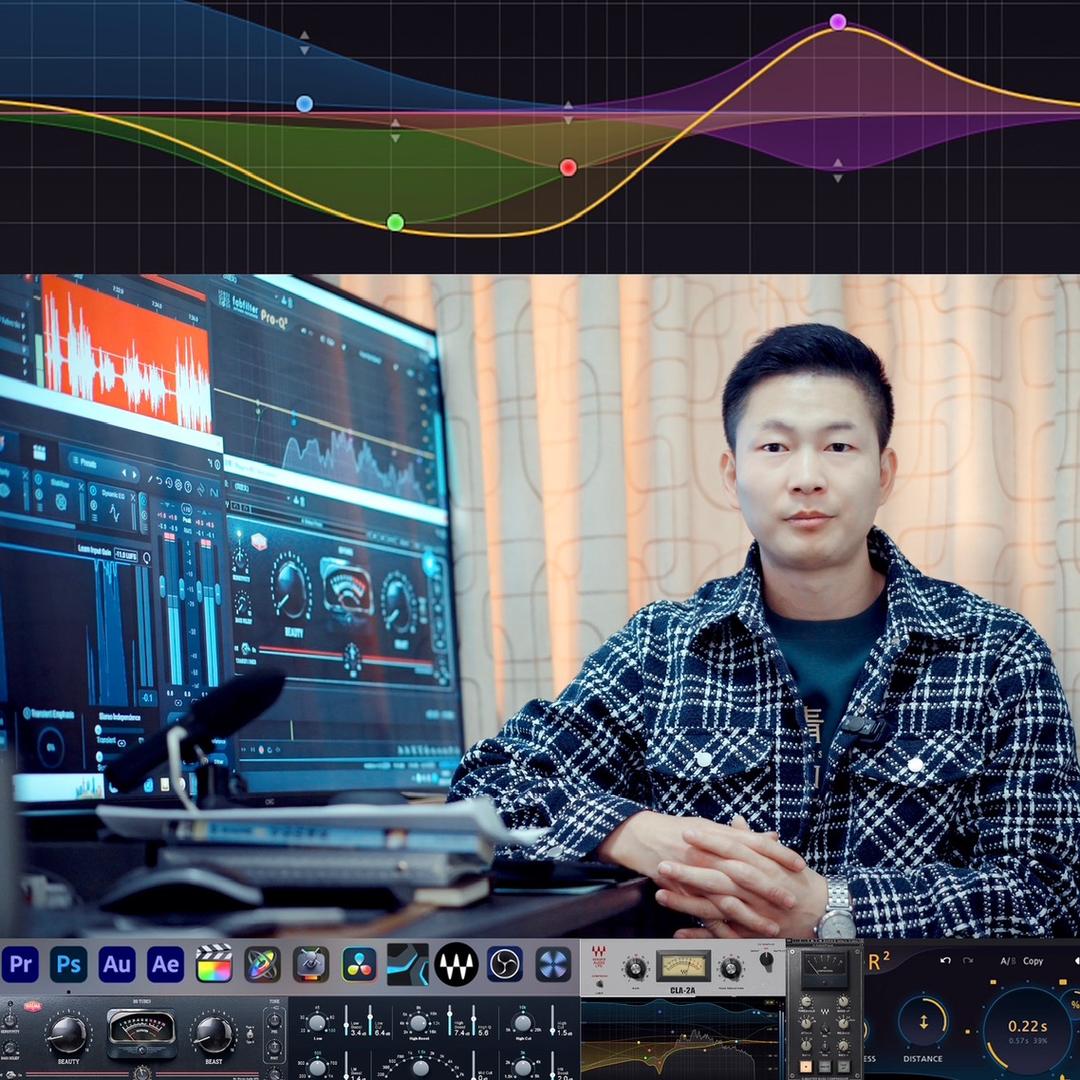Click the BEAUTY knob on the plugin
Image resolution: width=1080 pixels, height=1080 pixels.
coord(68,1034)
